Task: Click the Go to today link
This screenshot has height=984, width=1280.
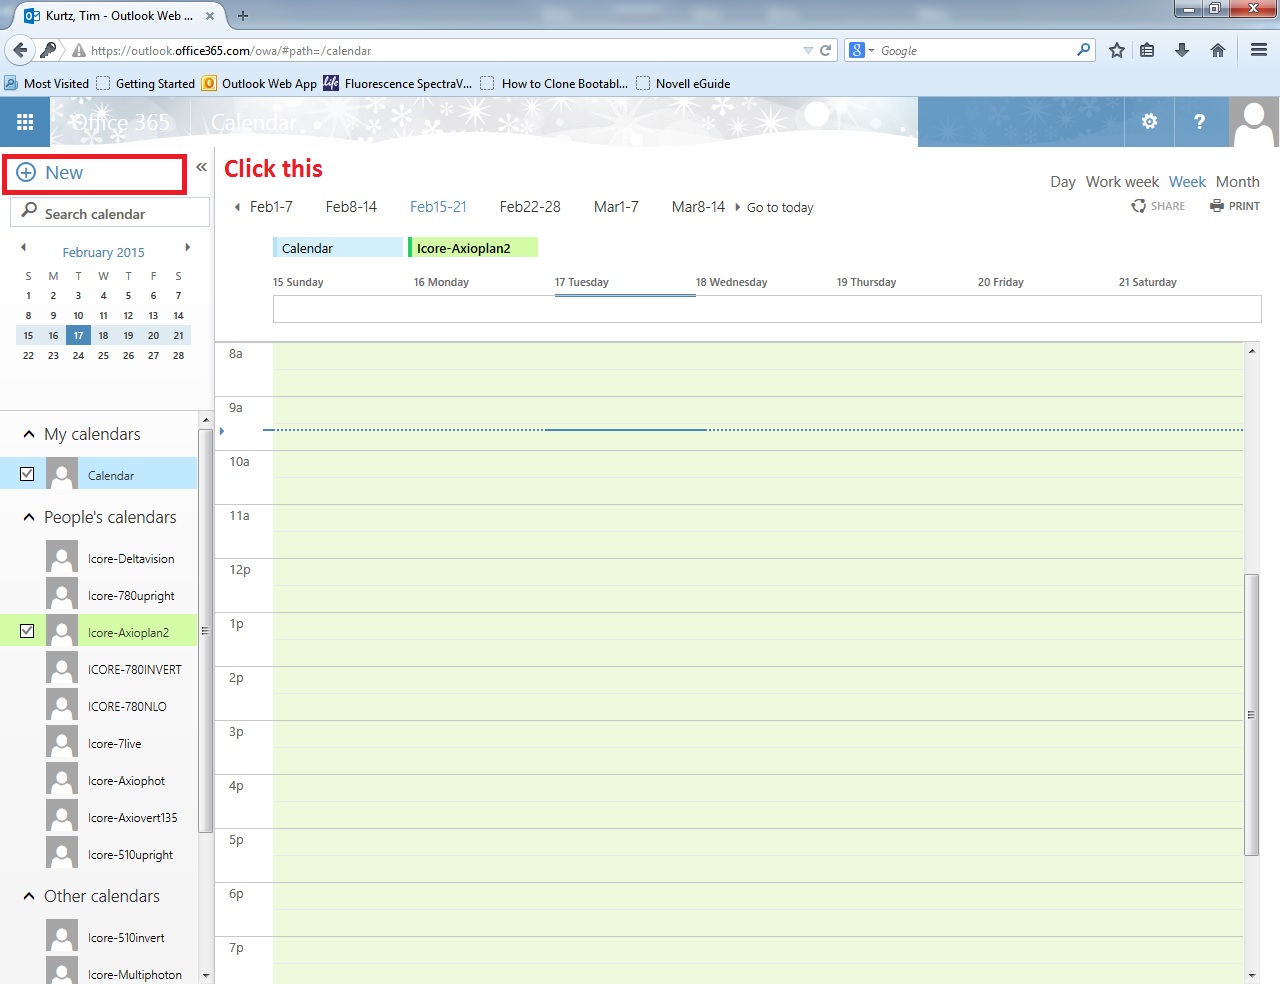Action: [779, 208]
